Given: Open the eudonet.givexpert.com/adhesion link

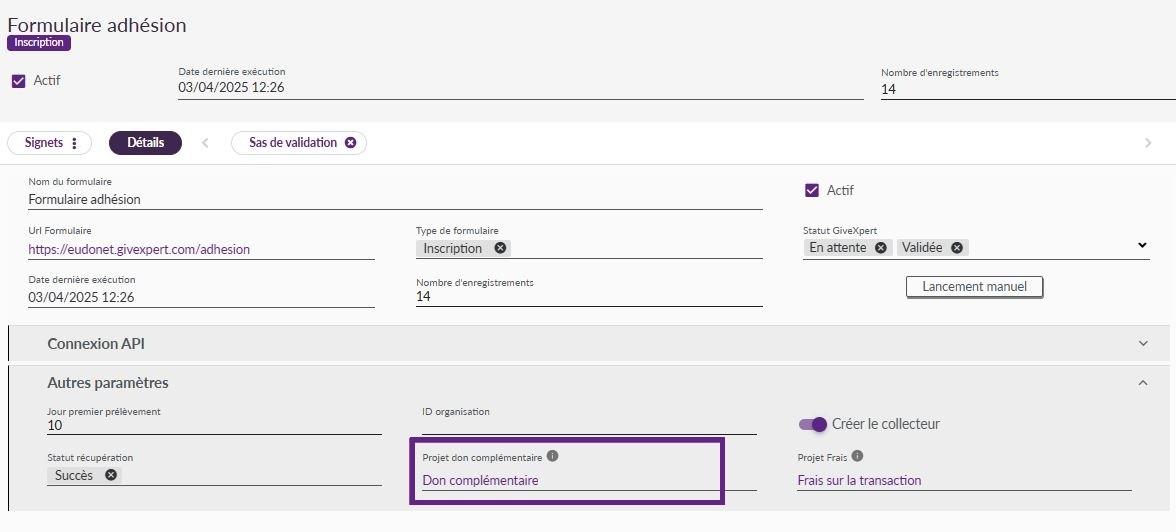Looking at the screenshot, I should 139,249.
